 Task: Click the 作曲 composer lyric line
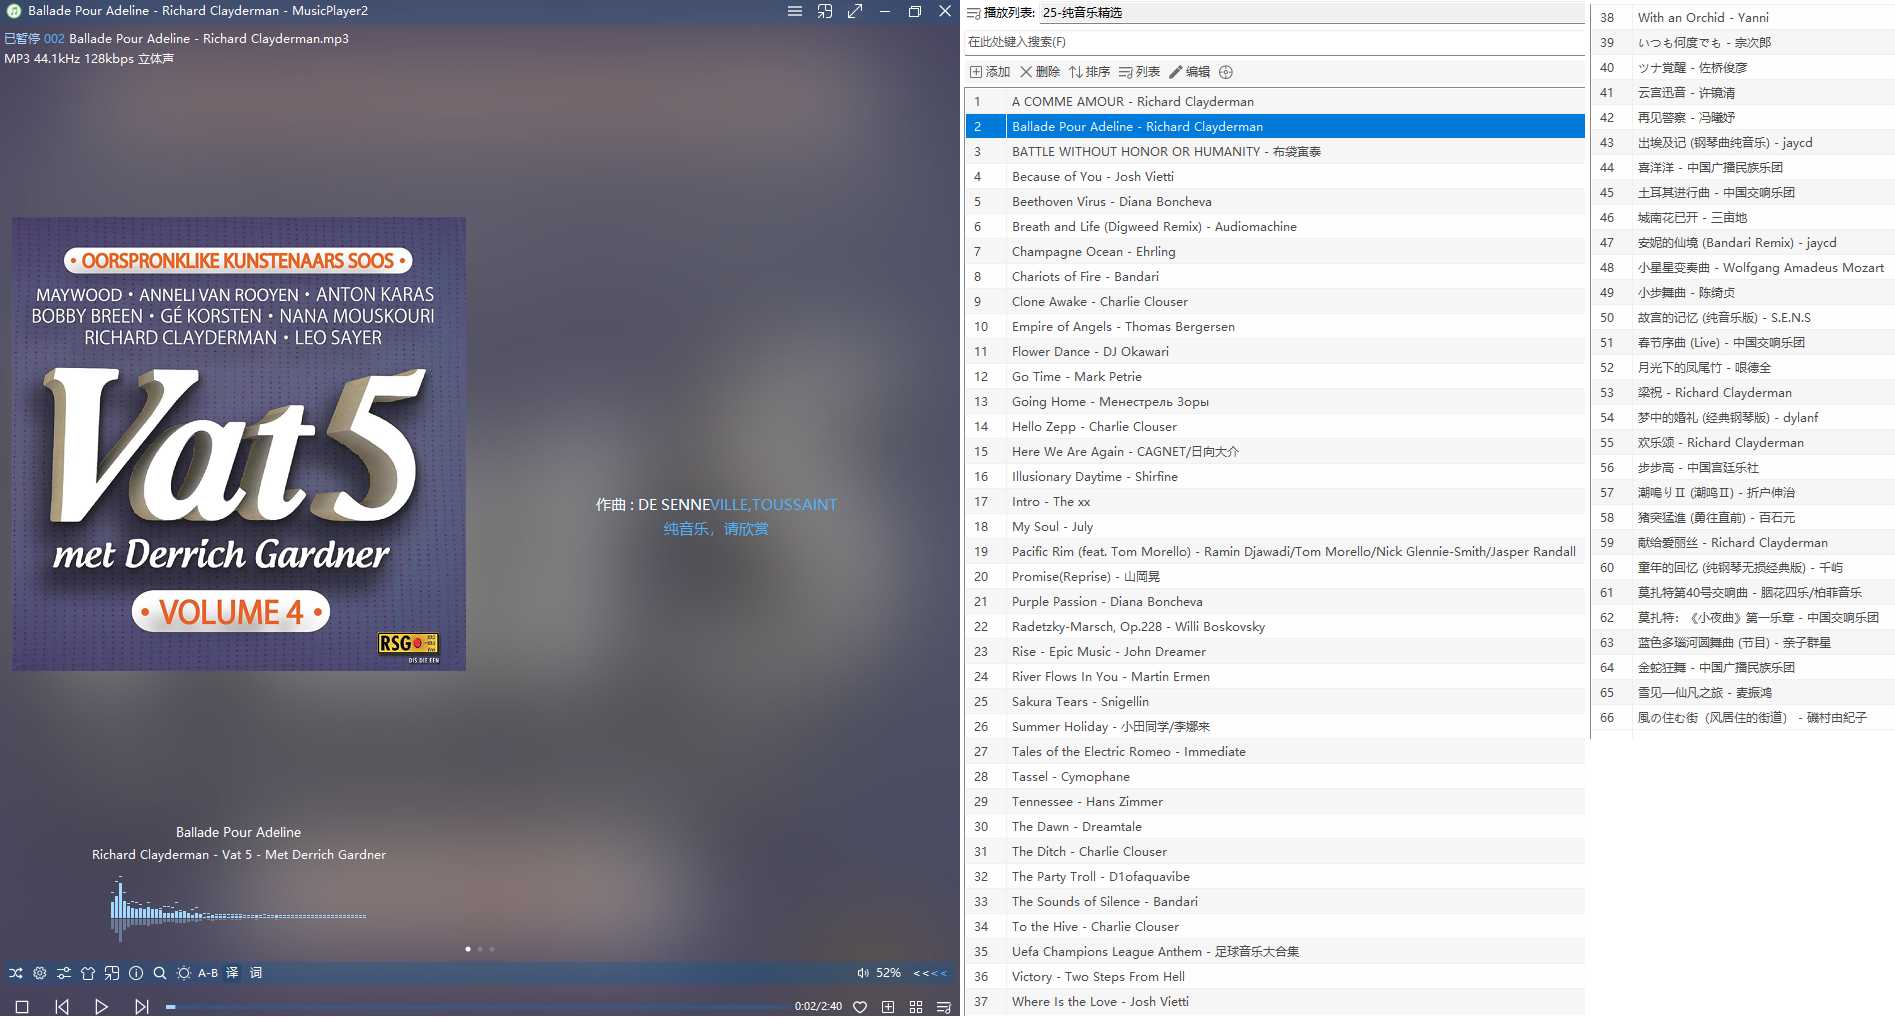(716, 505)
